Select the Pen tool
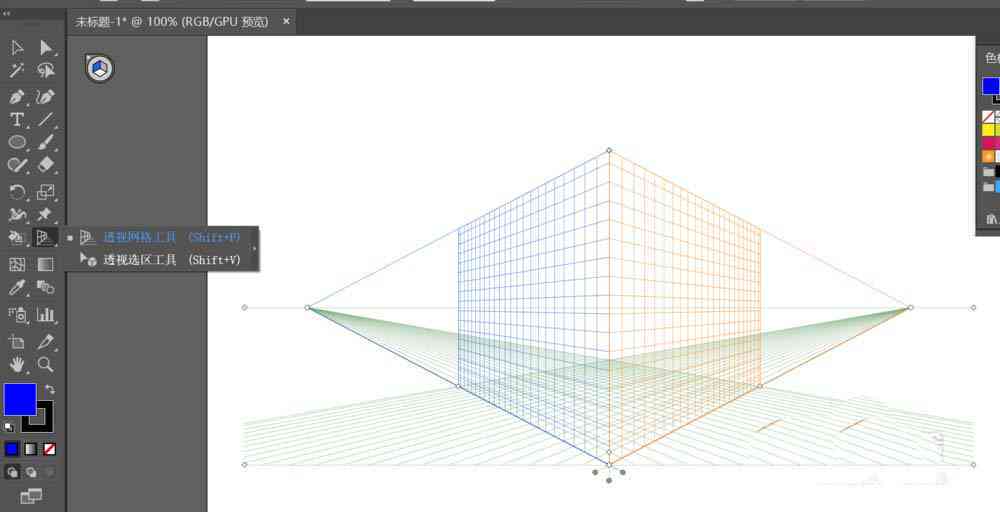The height and width of the screenshot is (512, 1000). coord(17,97)
